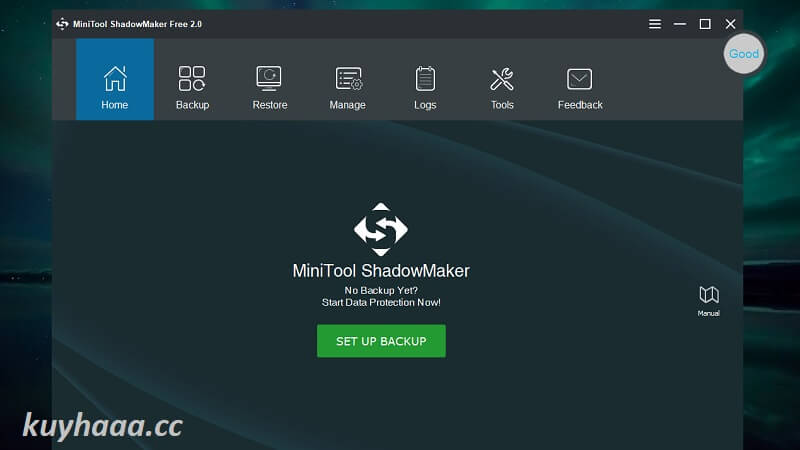Maximize the ShadowMaker window
The image size is (800, 450).
pyautogui.click(x=705, y=24)
